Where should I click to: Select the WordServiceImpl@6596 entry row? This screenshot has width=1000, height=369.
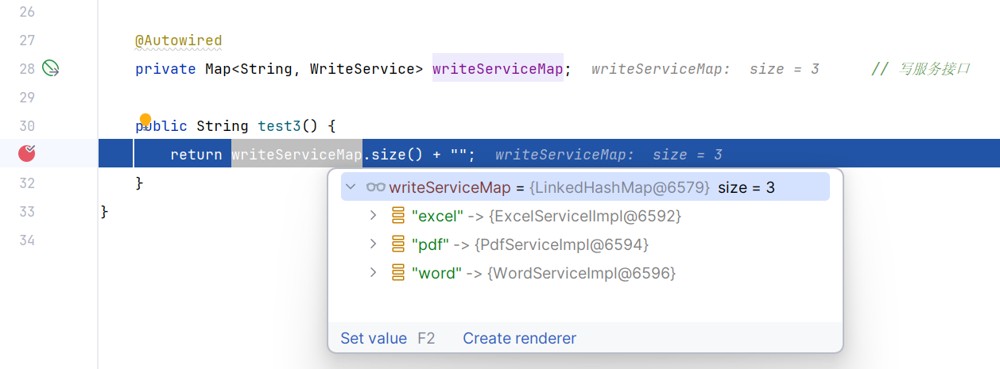[x=585, y=273]
